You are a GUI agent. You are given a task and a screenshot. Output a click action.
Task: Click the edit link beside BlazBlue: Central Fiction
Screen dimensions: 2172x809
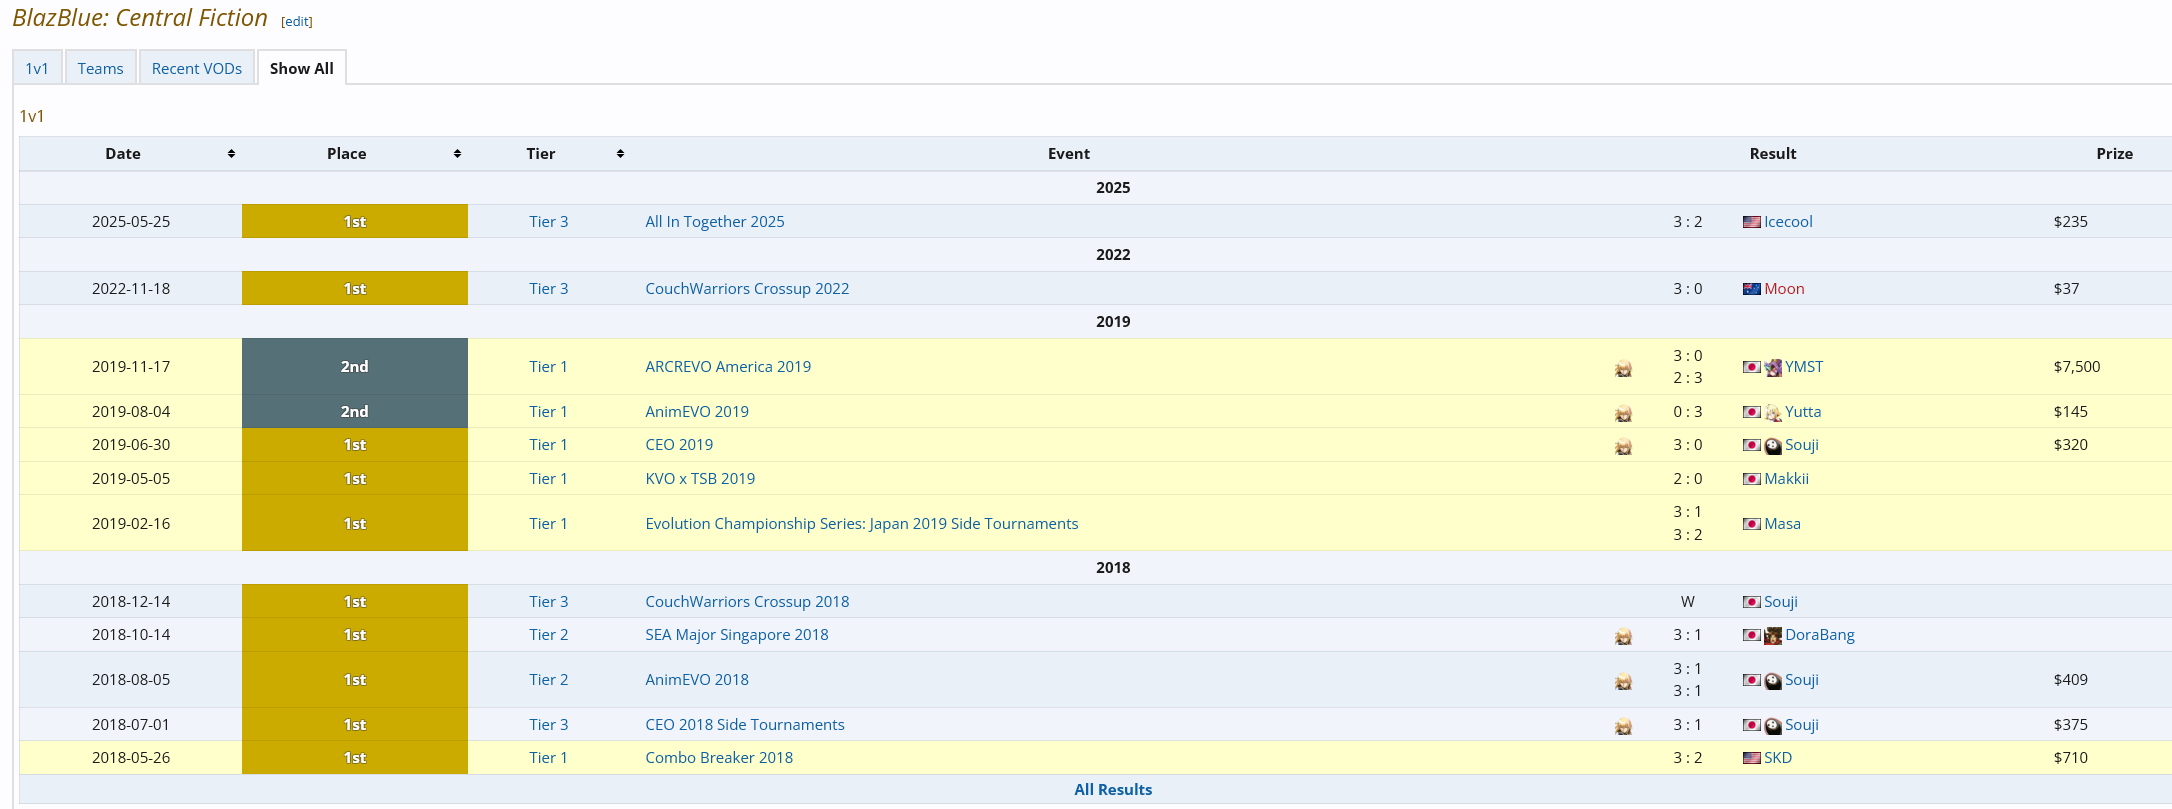[297, 21]
